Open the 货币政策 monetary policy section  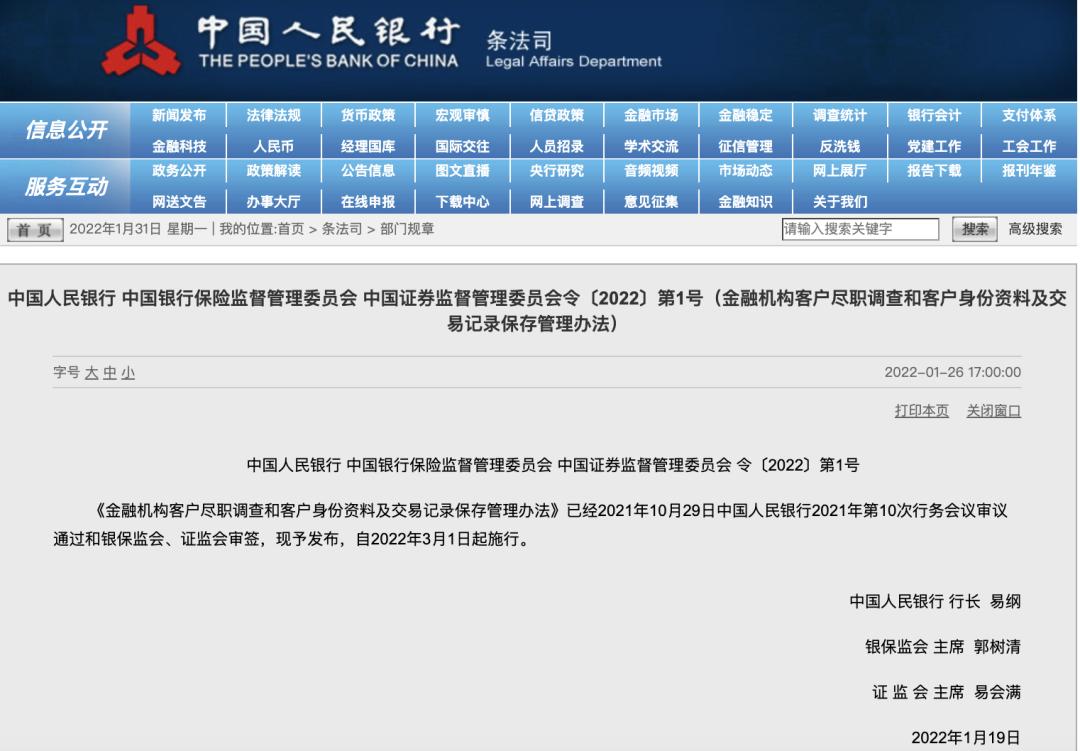click(x=369, y=115)
